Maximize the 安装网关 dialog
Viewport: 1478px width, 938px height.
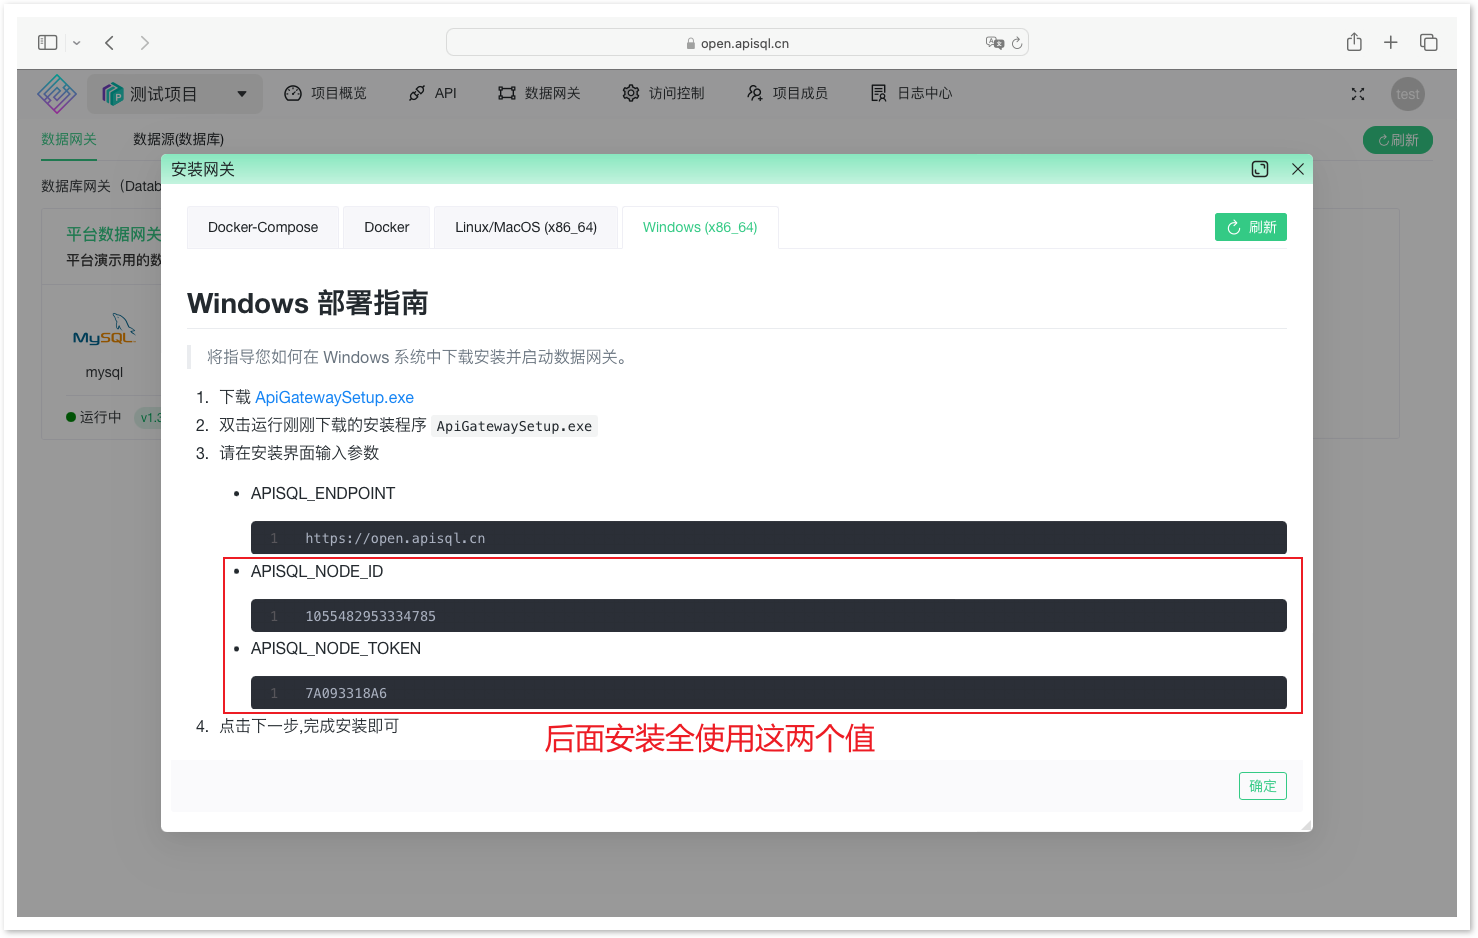pos(1260,169)
